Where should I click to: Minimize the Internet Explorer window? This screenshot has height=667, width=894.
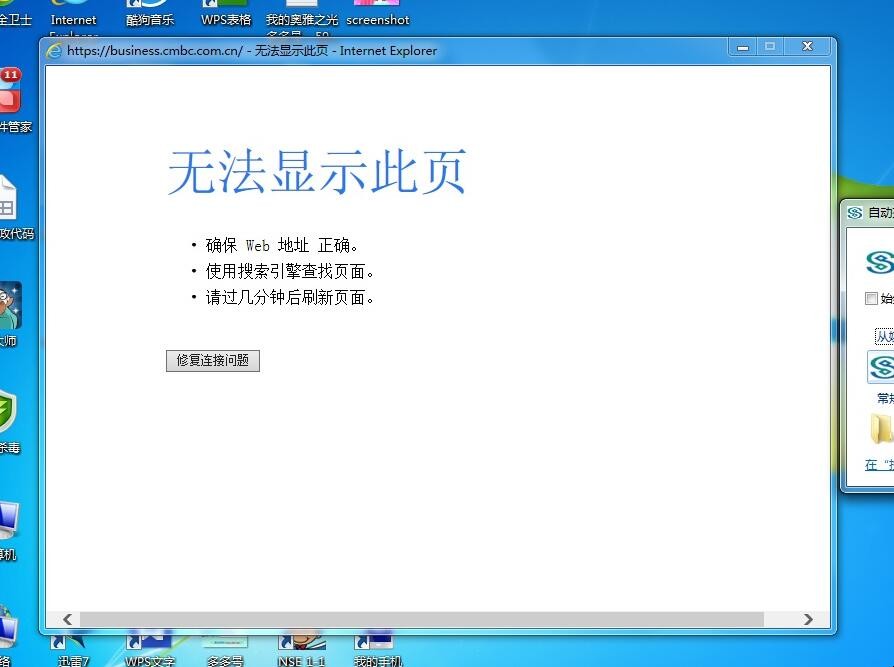[x=742, y=47]
